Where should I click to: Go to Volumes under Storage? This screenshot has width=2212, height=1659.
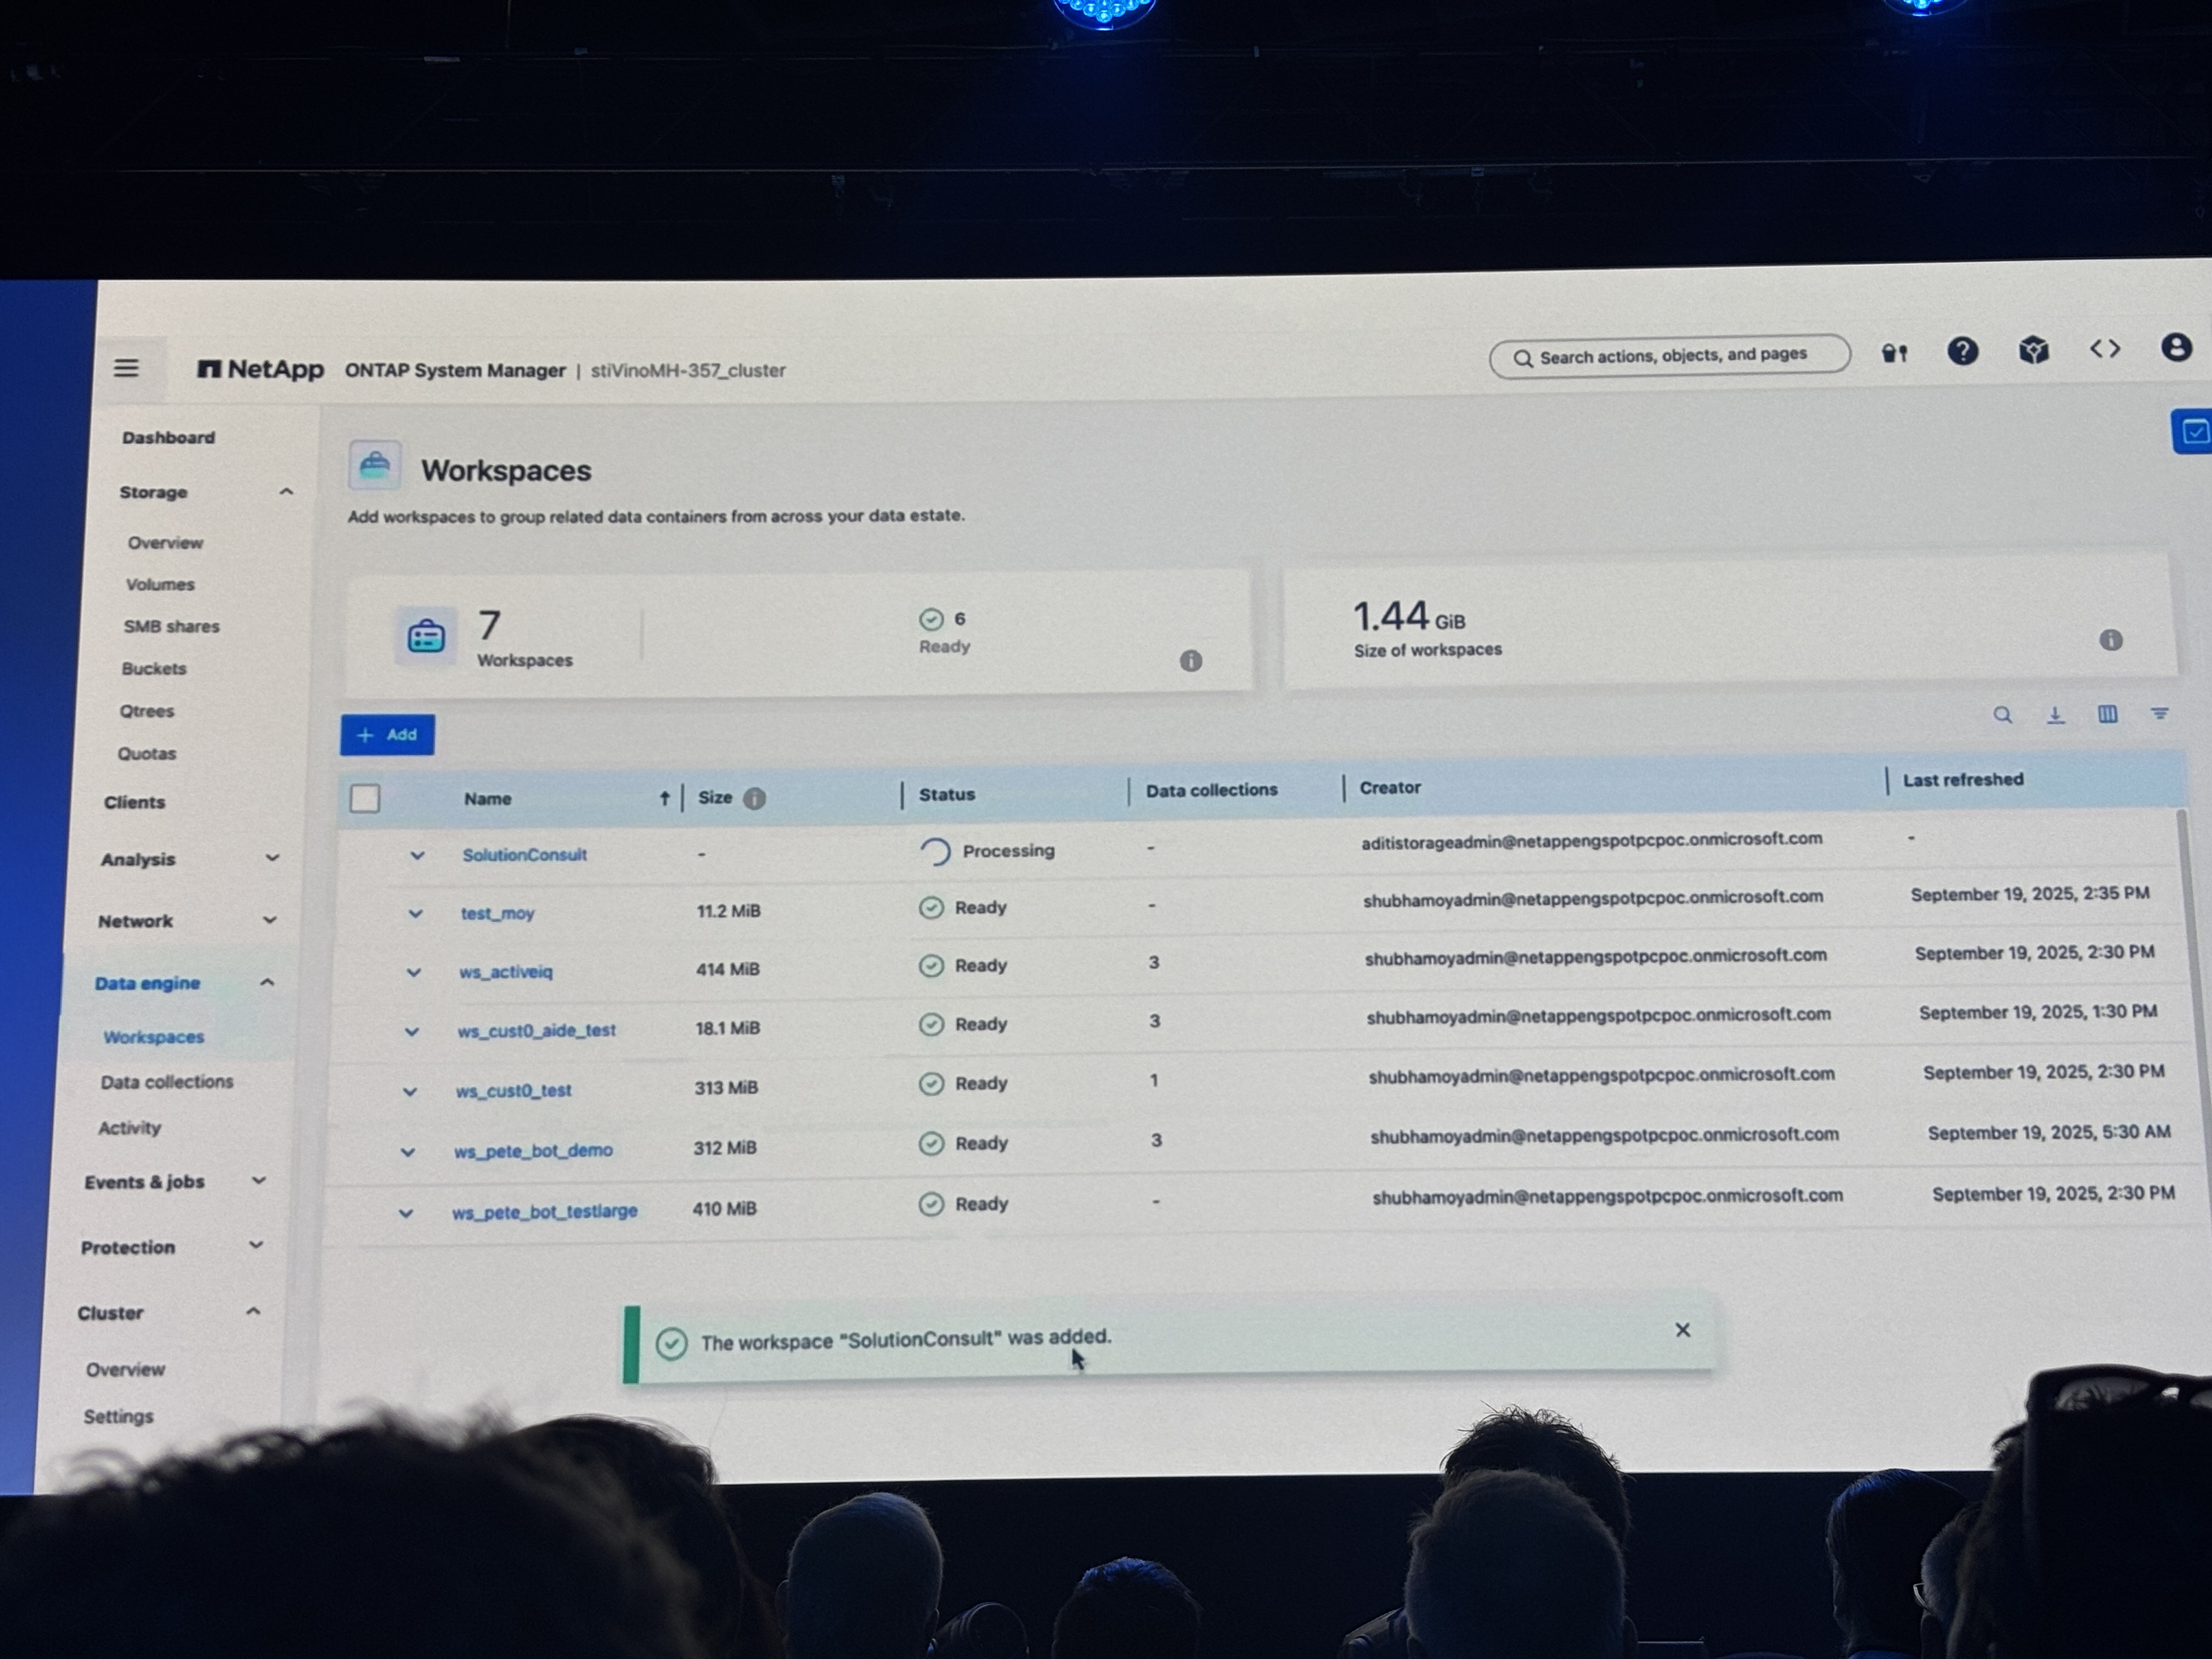(x=160, y=584)
